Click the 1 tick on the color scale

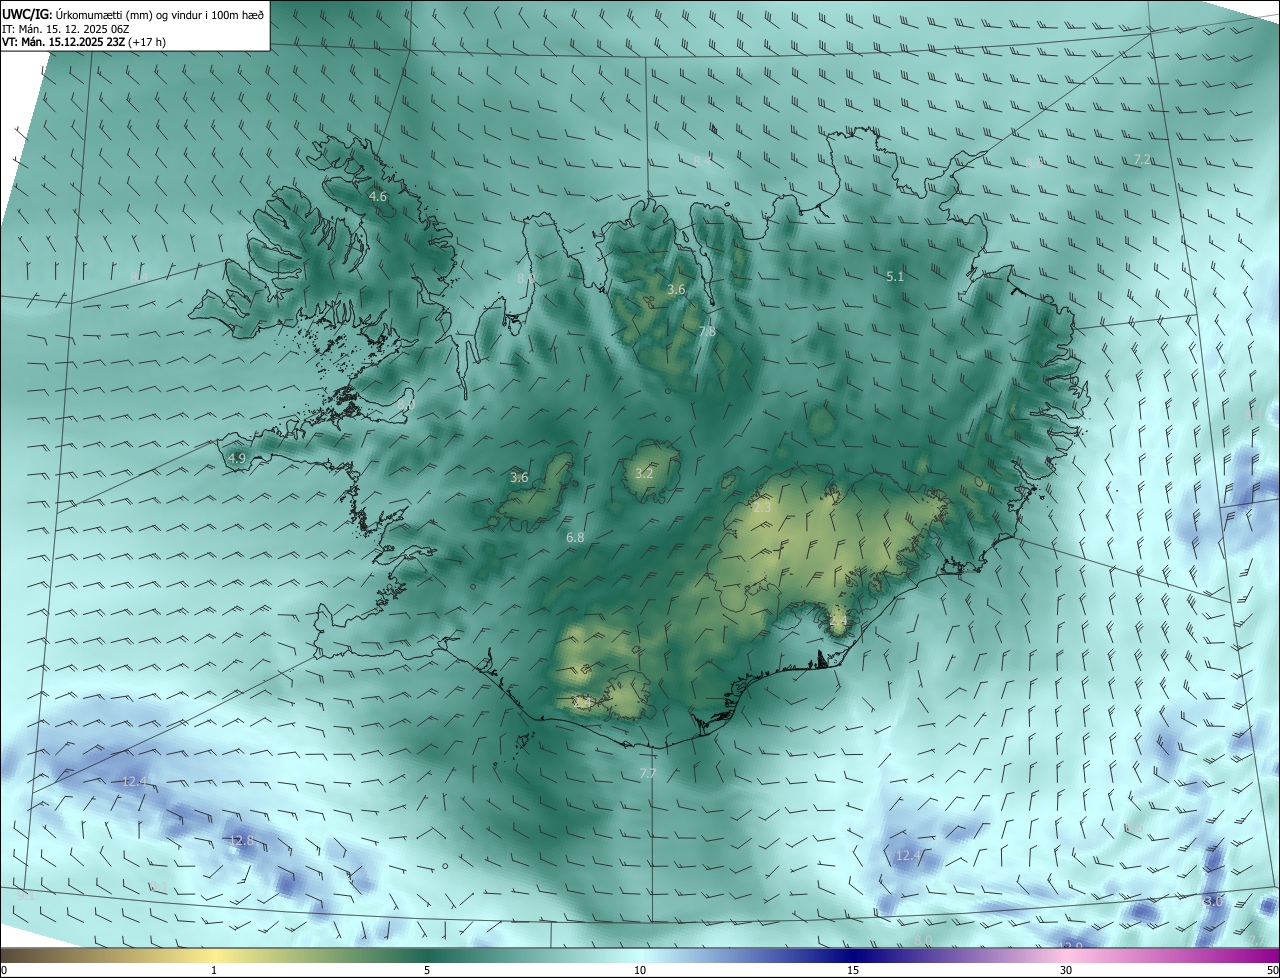pos(214,971)
